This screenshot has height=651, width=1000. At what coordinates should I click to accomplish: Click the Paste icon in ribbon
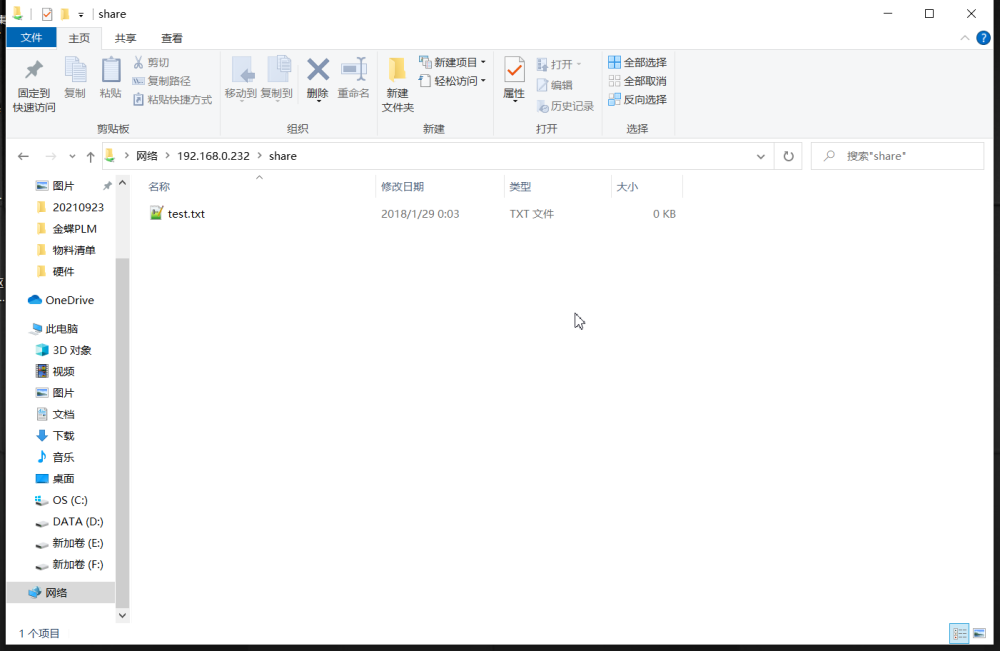(x=110, y=72)
